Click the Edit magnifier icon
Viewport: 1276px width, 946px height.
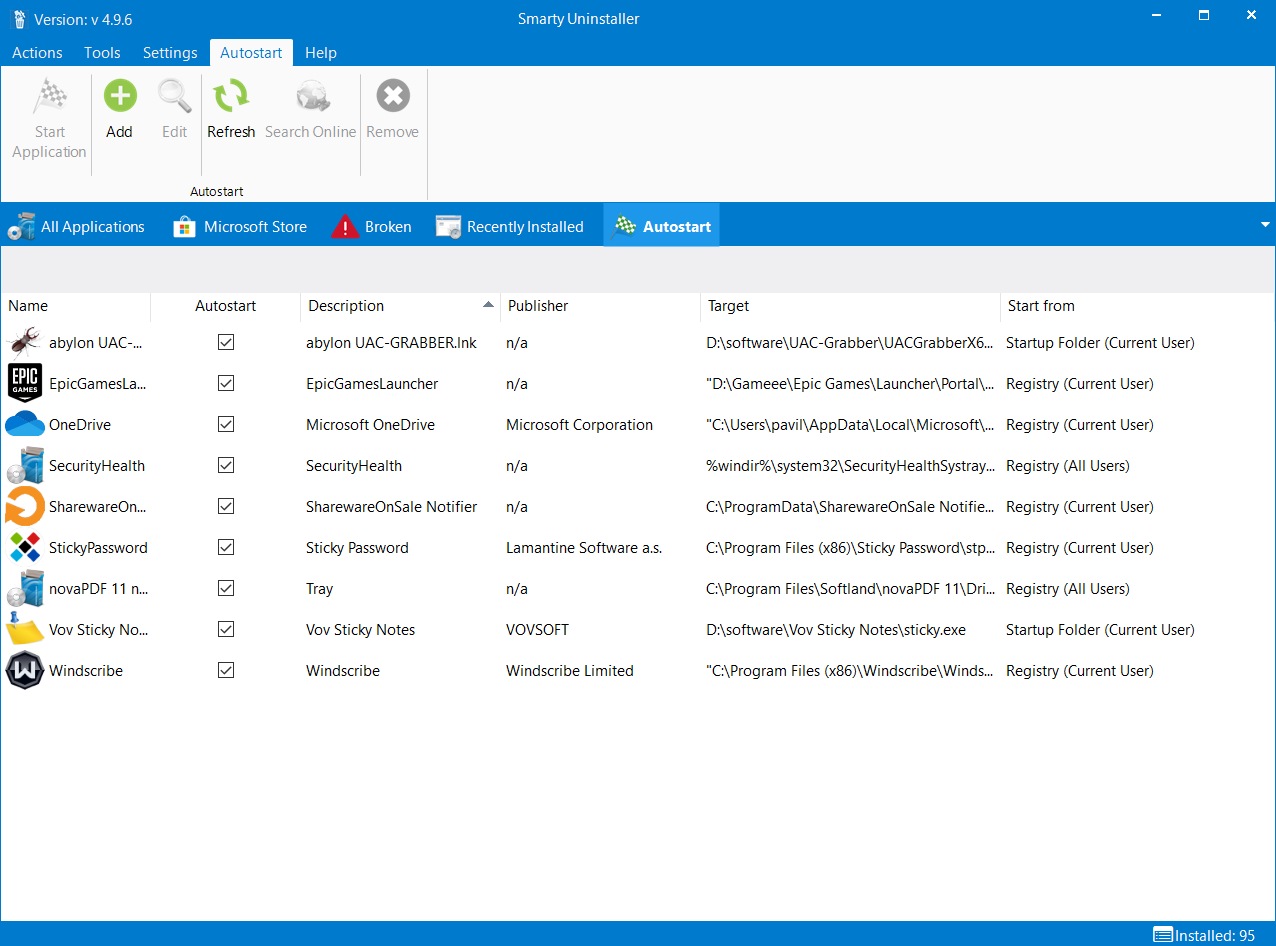tap(175, 96)
